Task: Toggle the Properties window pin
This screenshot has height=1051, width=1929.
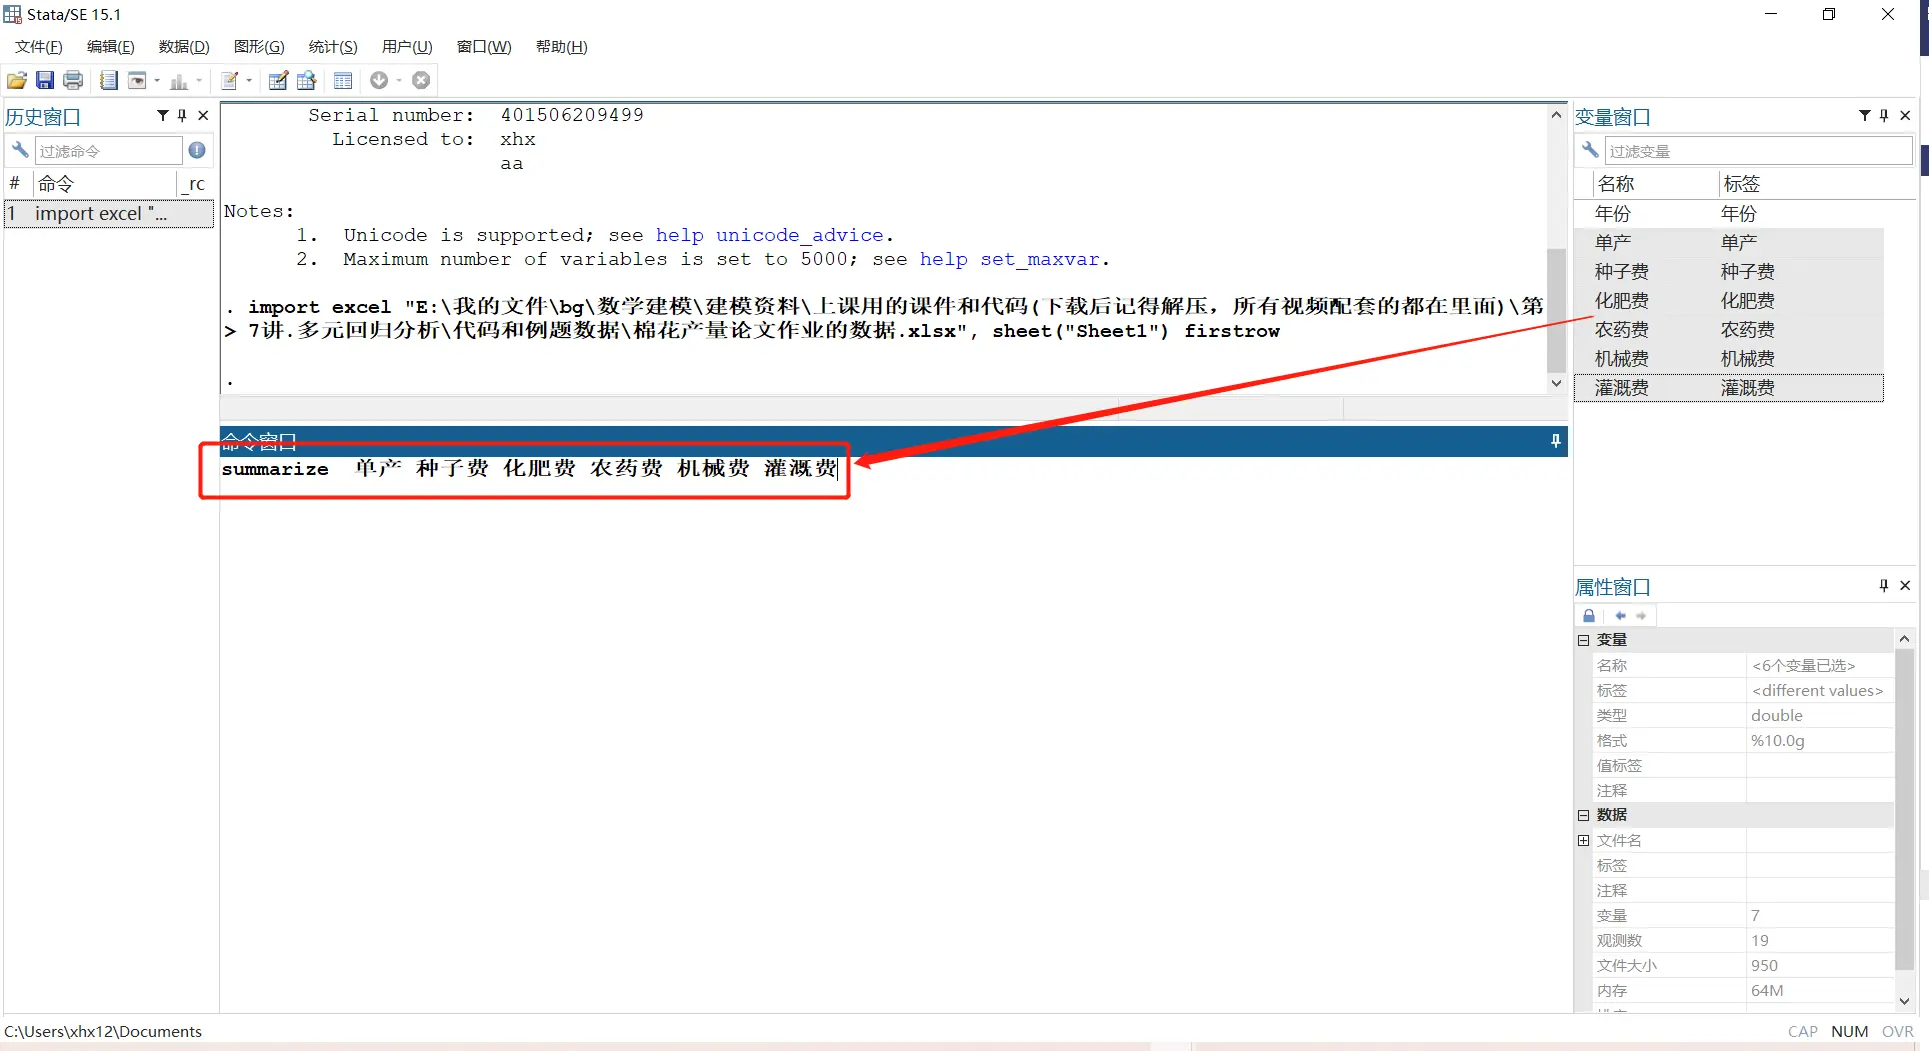Action: pyautogui.click(x=1884, y=586)
